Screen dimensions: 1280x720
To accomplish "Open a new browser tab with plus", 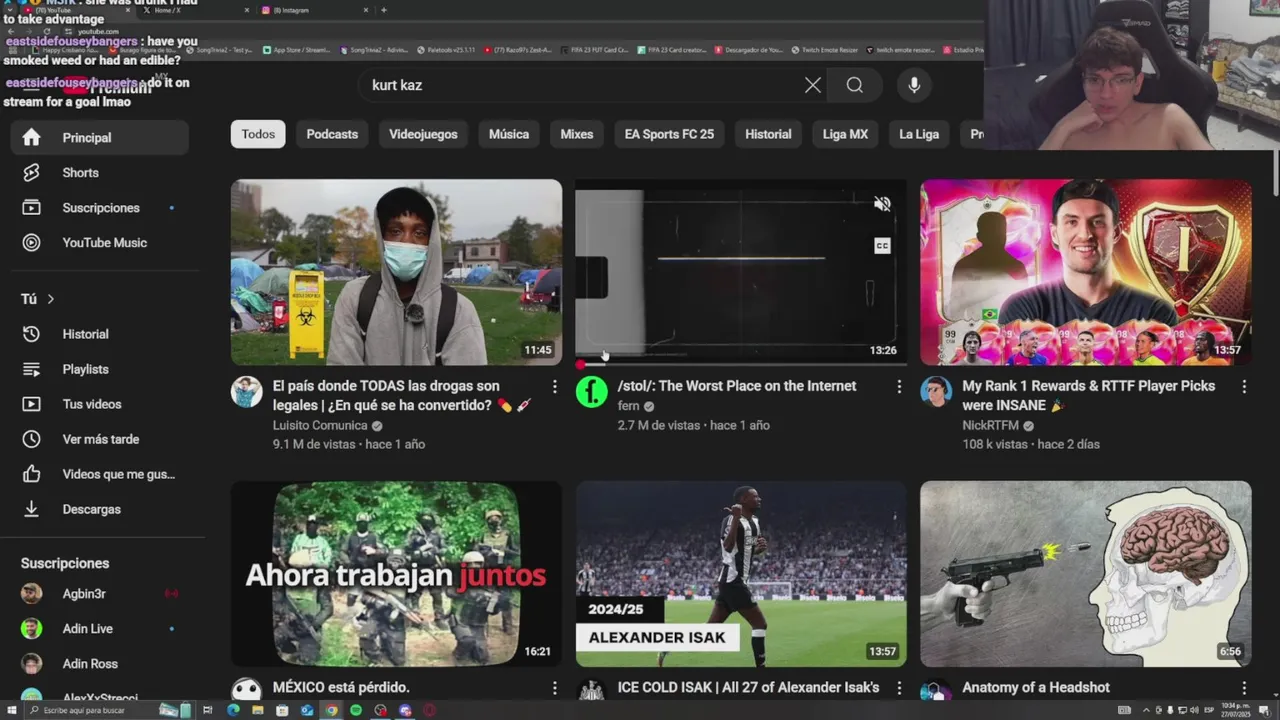I will (384, 10).
